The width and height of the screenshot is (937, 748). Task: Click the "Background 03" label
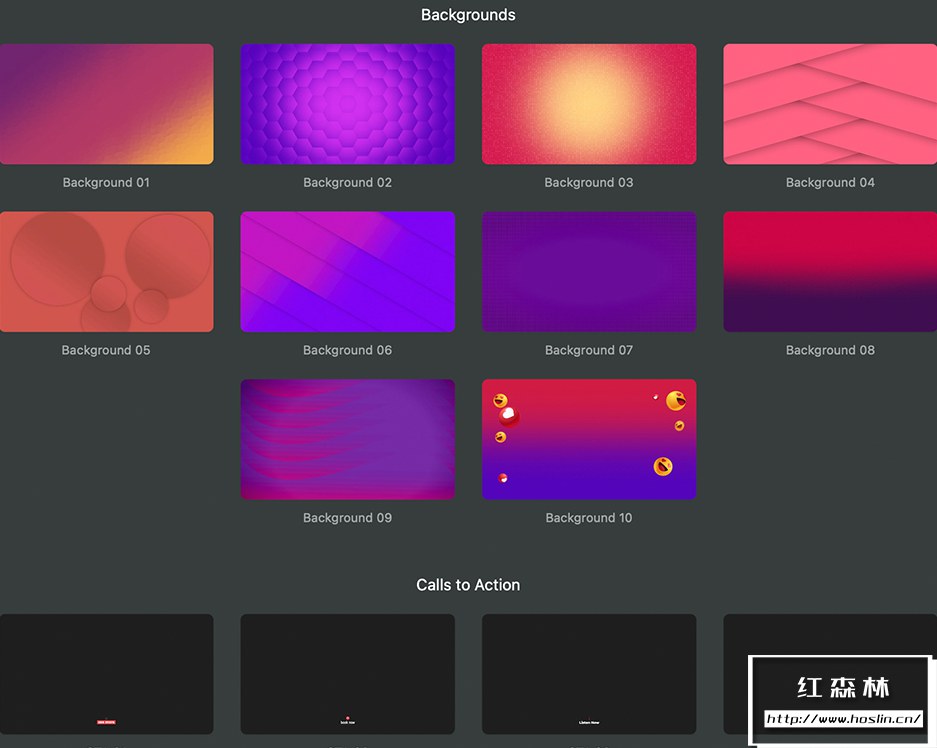[589, 183]
